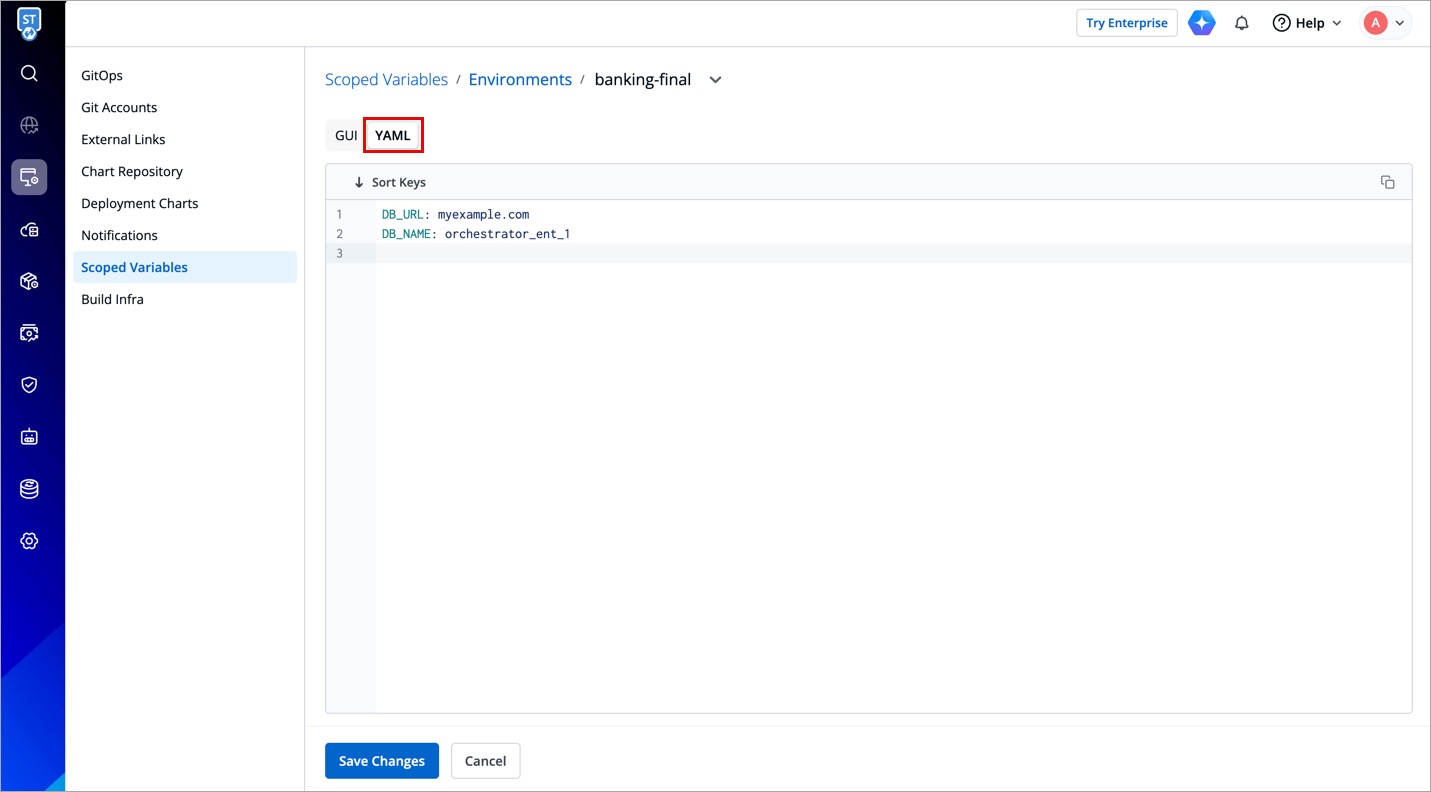Viewport: 1431px width, 792px height.
Task: Open Git Accounts in the settings menu
Action: [x=119, y=107]
